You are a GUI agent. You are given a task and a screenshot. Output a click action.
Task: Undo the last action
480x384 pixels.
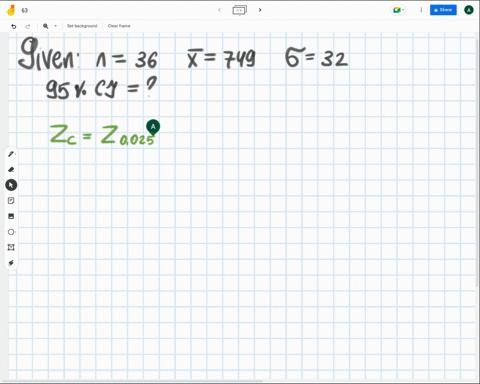tap(14, 26)
